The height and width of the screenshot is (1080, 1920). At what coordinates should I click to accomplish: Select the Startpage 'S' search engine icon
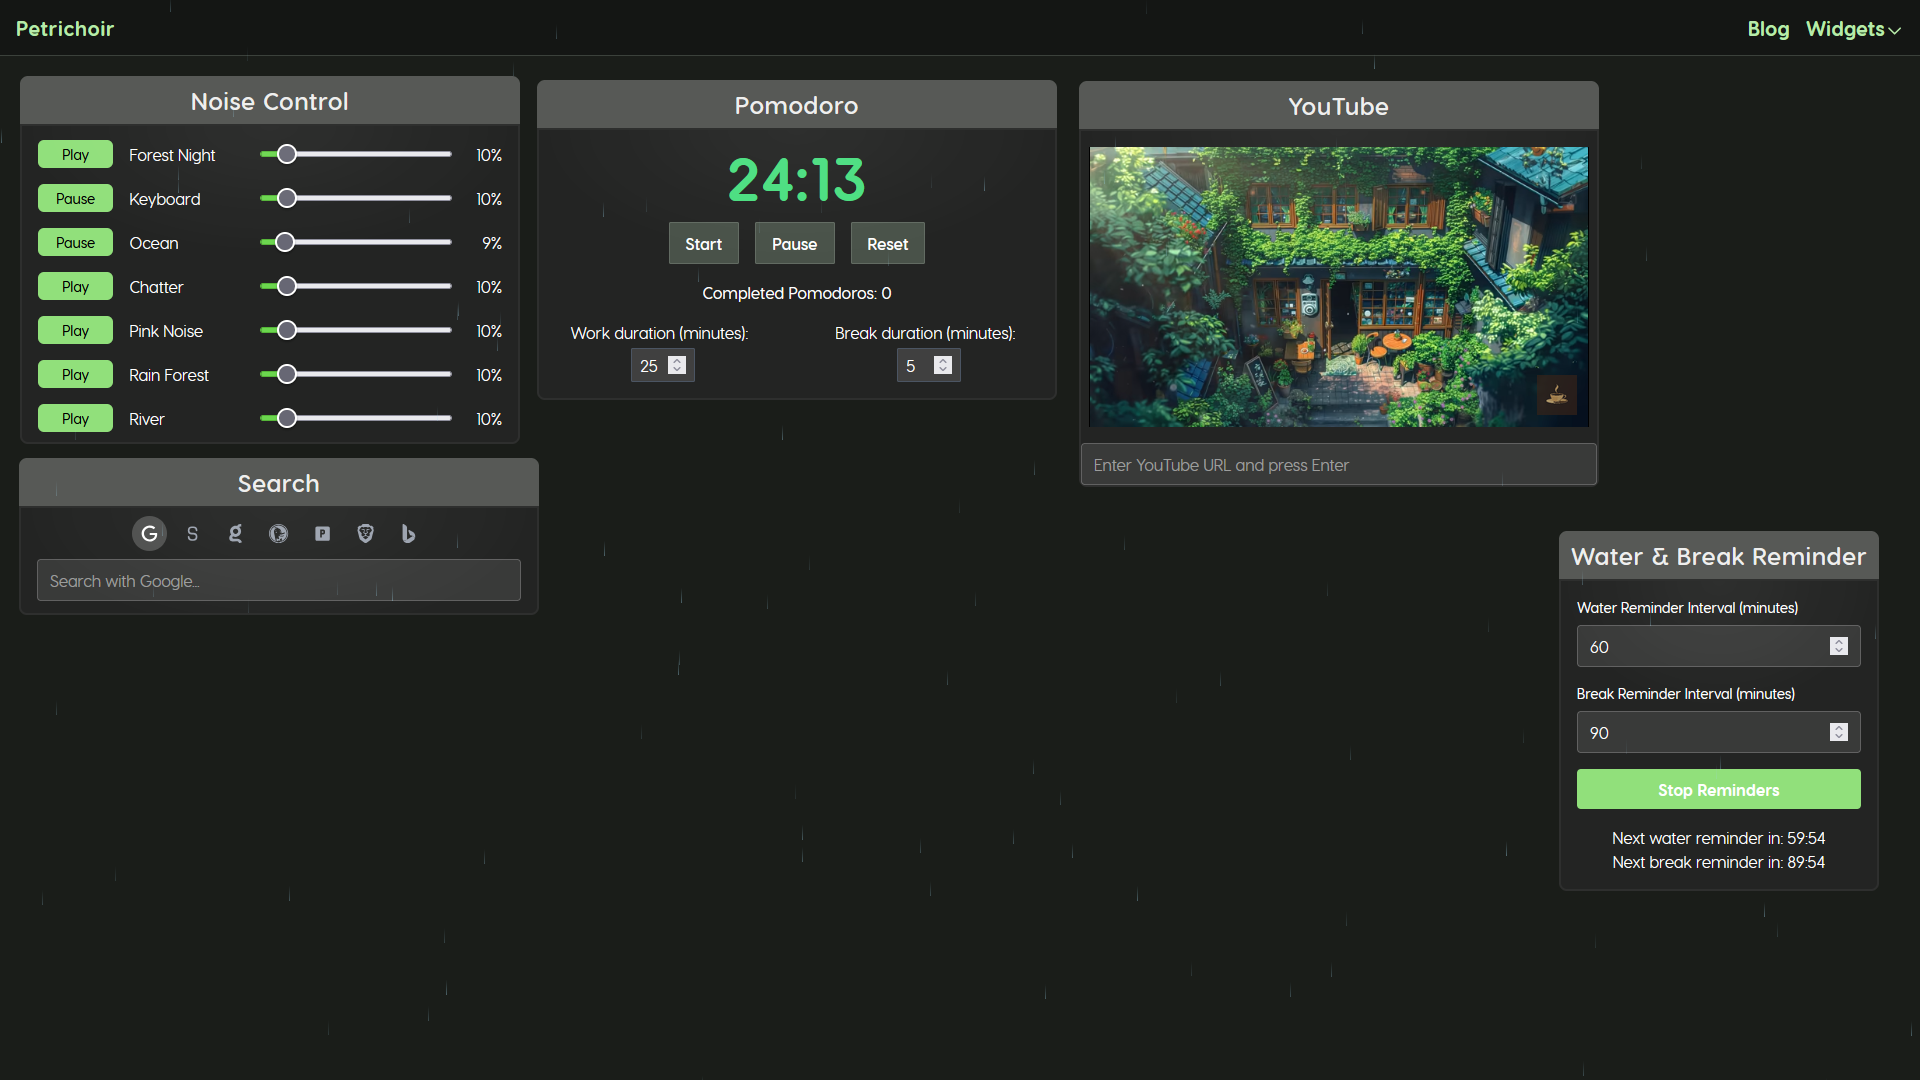192,534
